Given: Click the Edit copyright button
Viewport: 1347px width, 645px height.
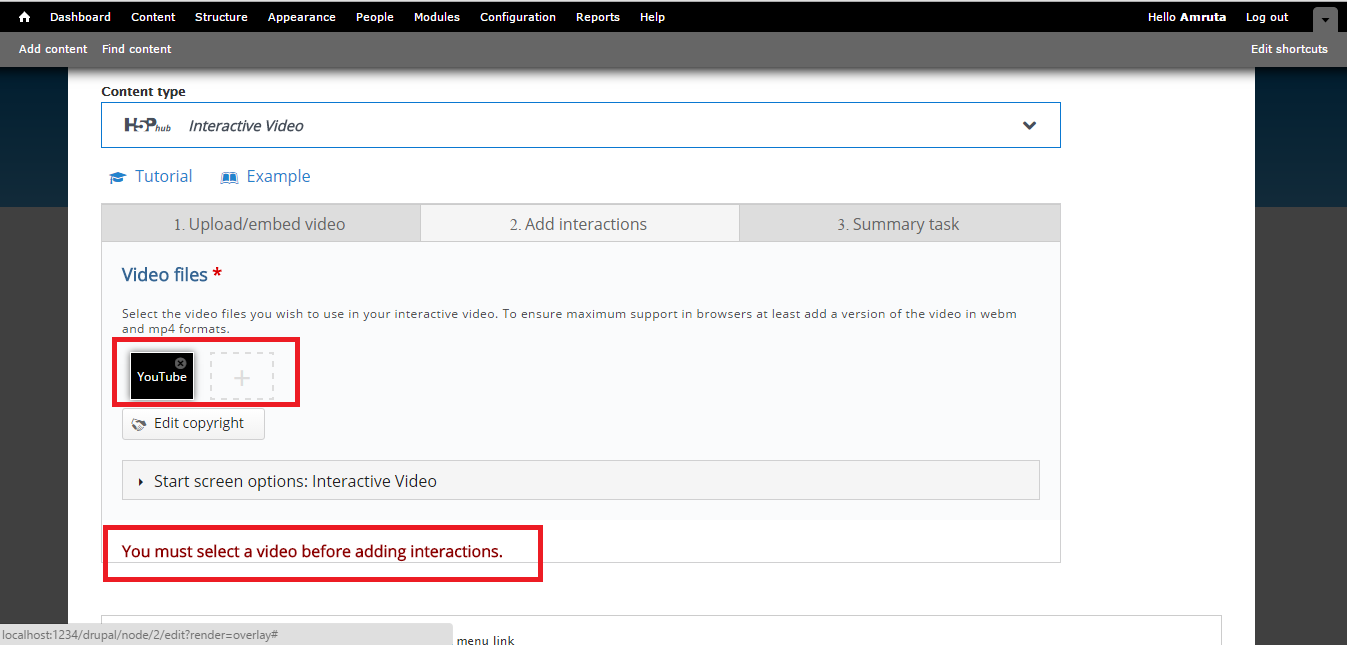Looking at the screenshot, I should tap(193, 423).
